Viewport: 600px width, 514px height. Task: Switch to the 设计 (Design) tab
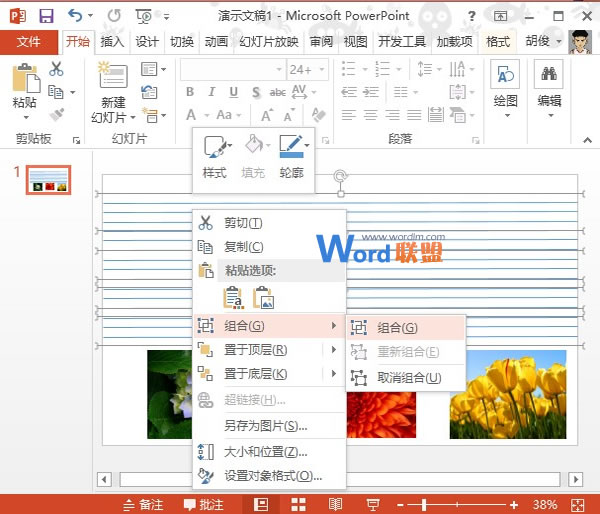pos(147,42)
